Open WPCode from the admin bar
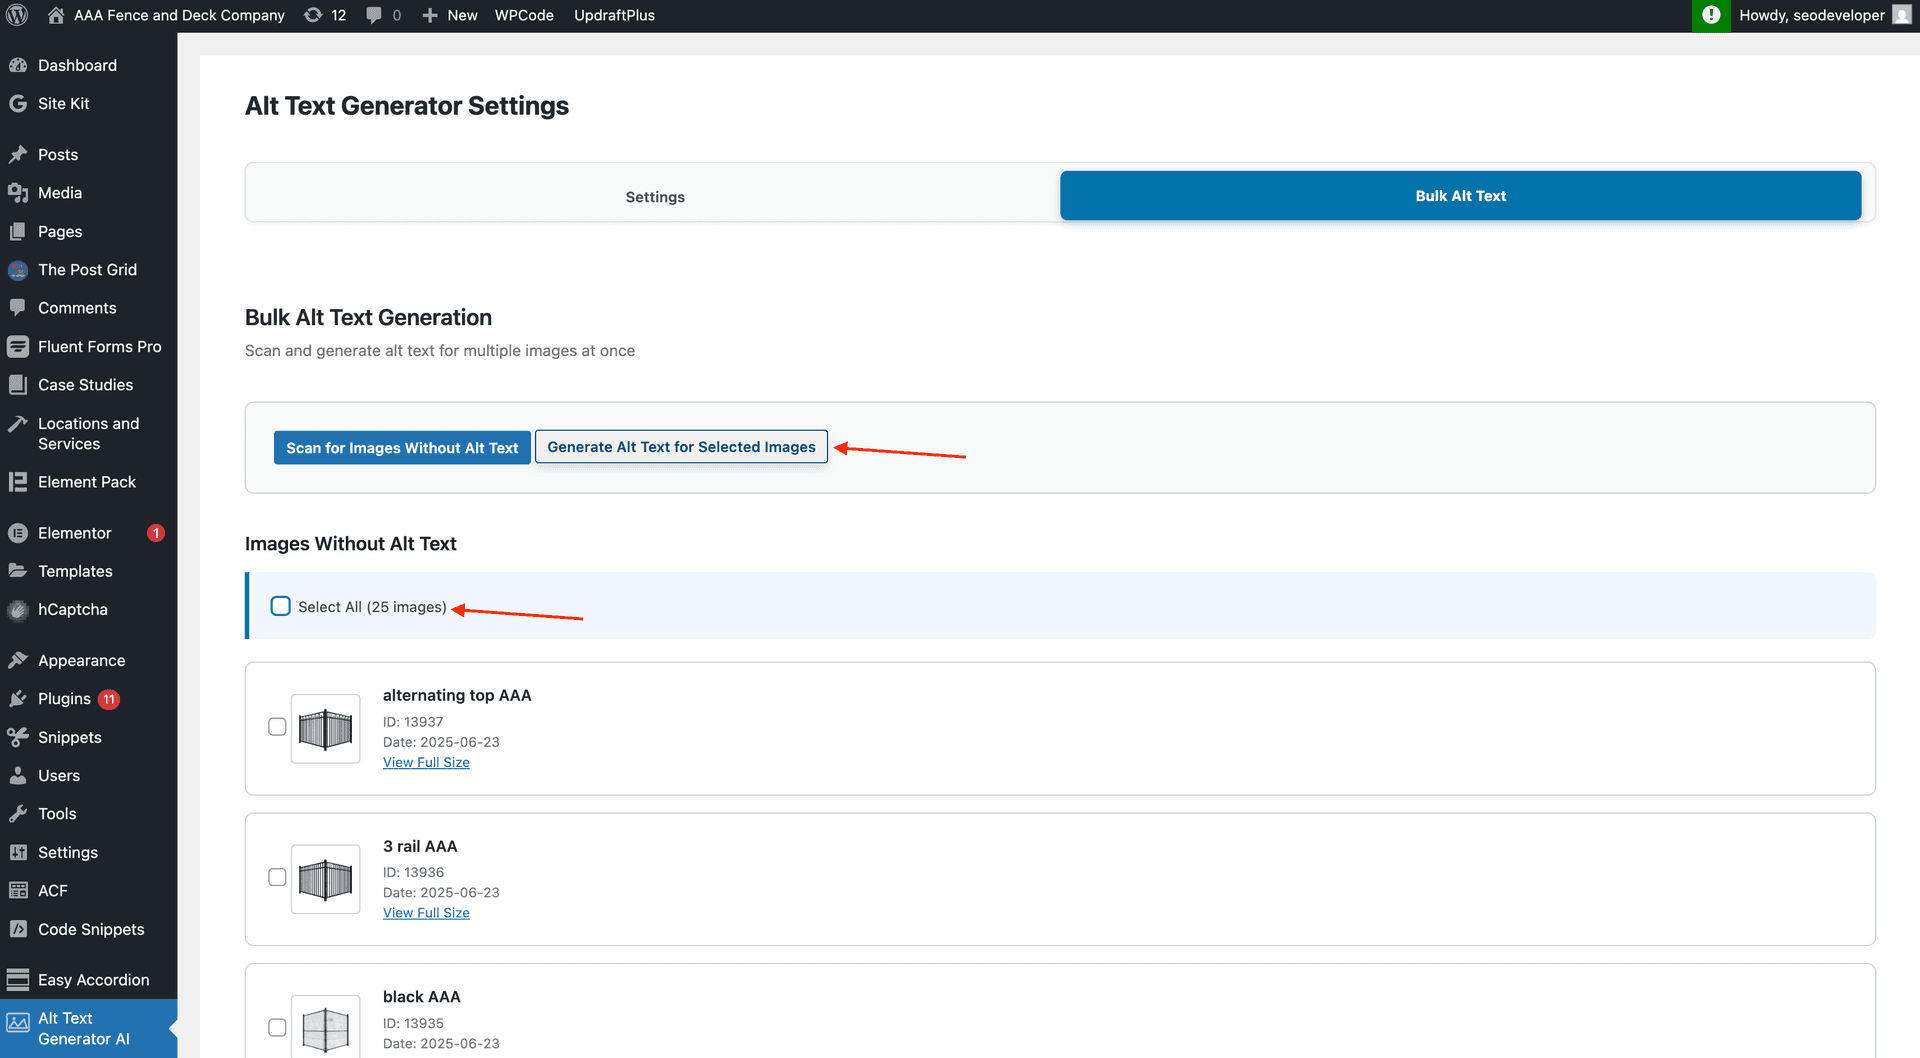 point(524,15)
